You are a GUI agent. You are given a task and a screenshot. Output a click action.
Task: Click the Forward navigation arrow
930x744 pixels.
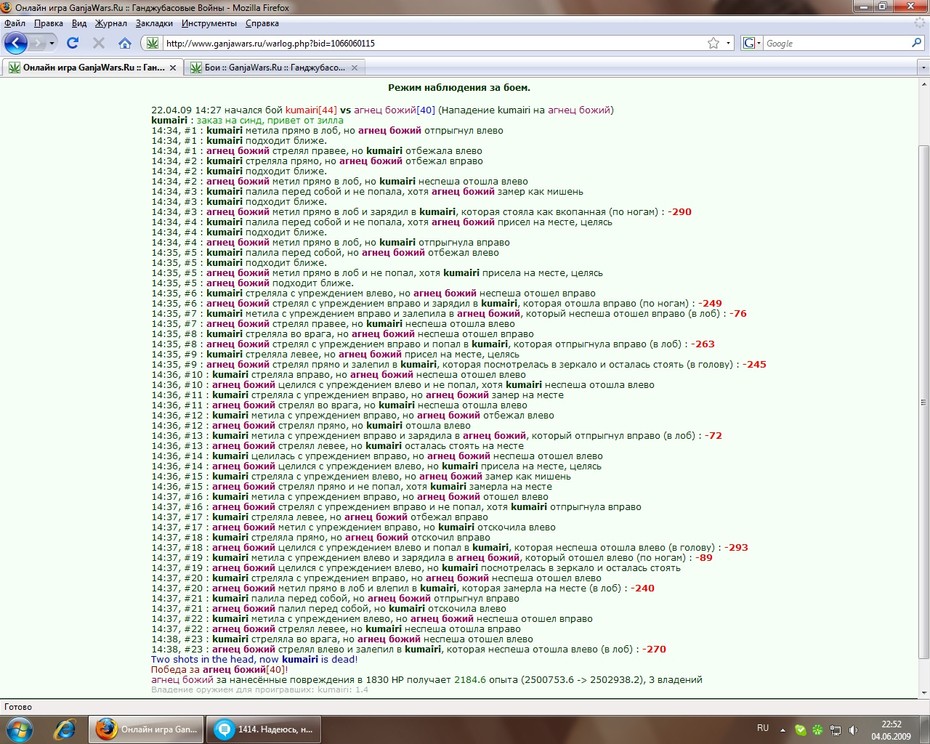point(37,43)
